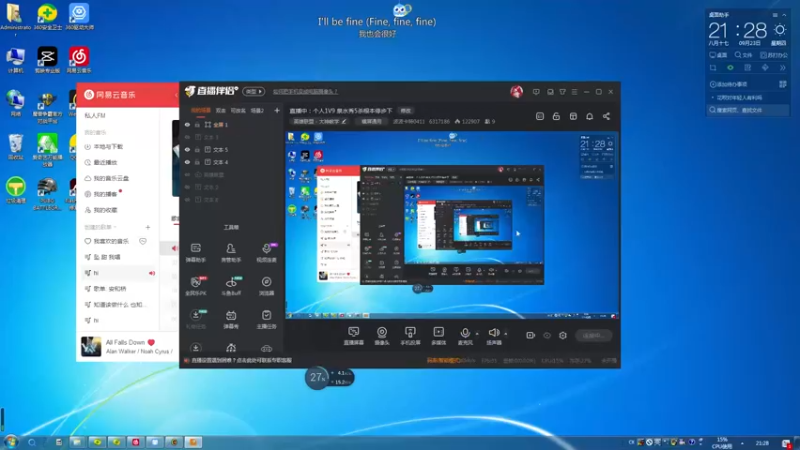Show the hidden 文本 1 layer
Viewport: 800px width, 450px height.
click(187, 137)
